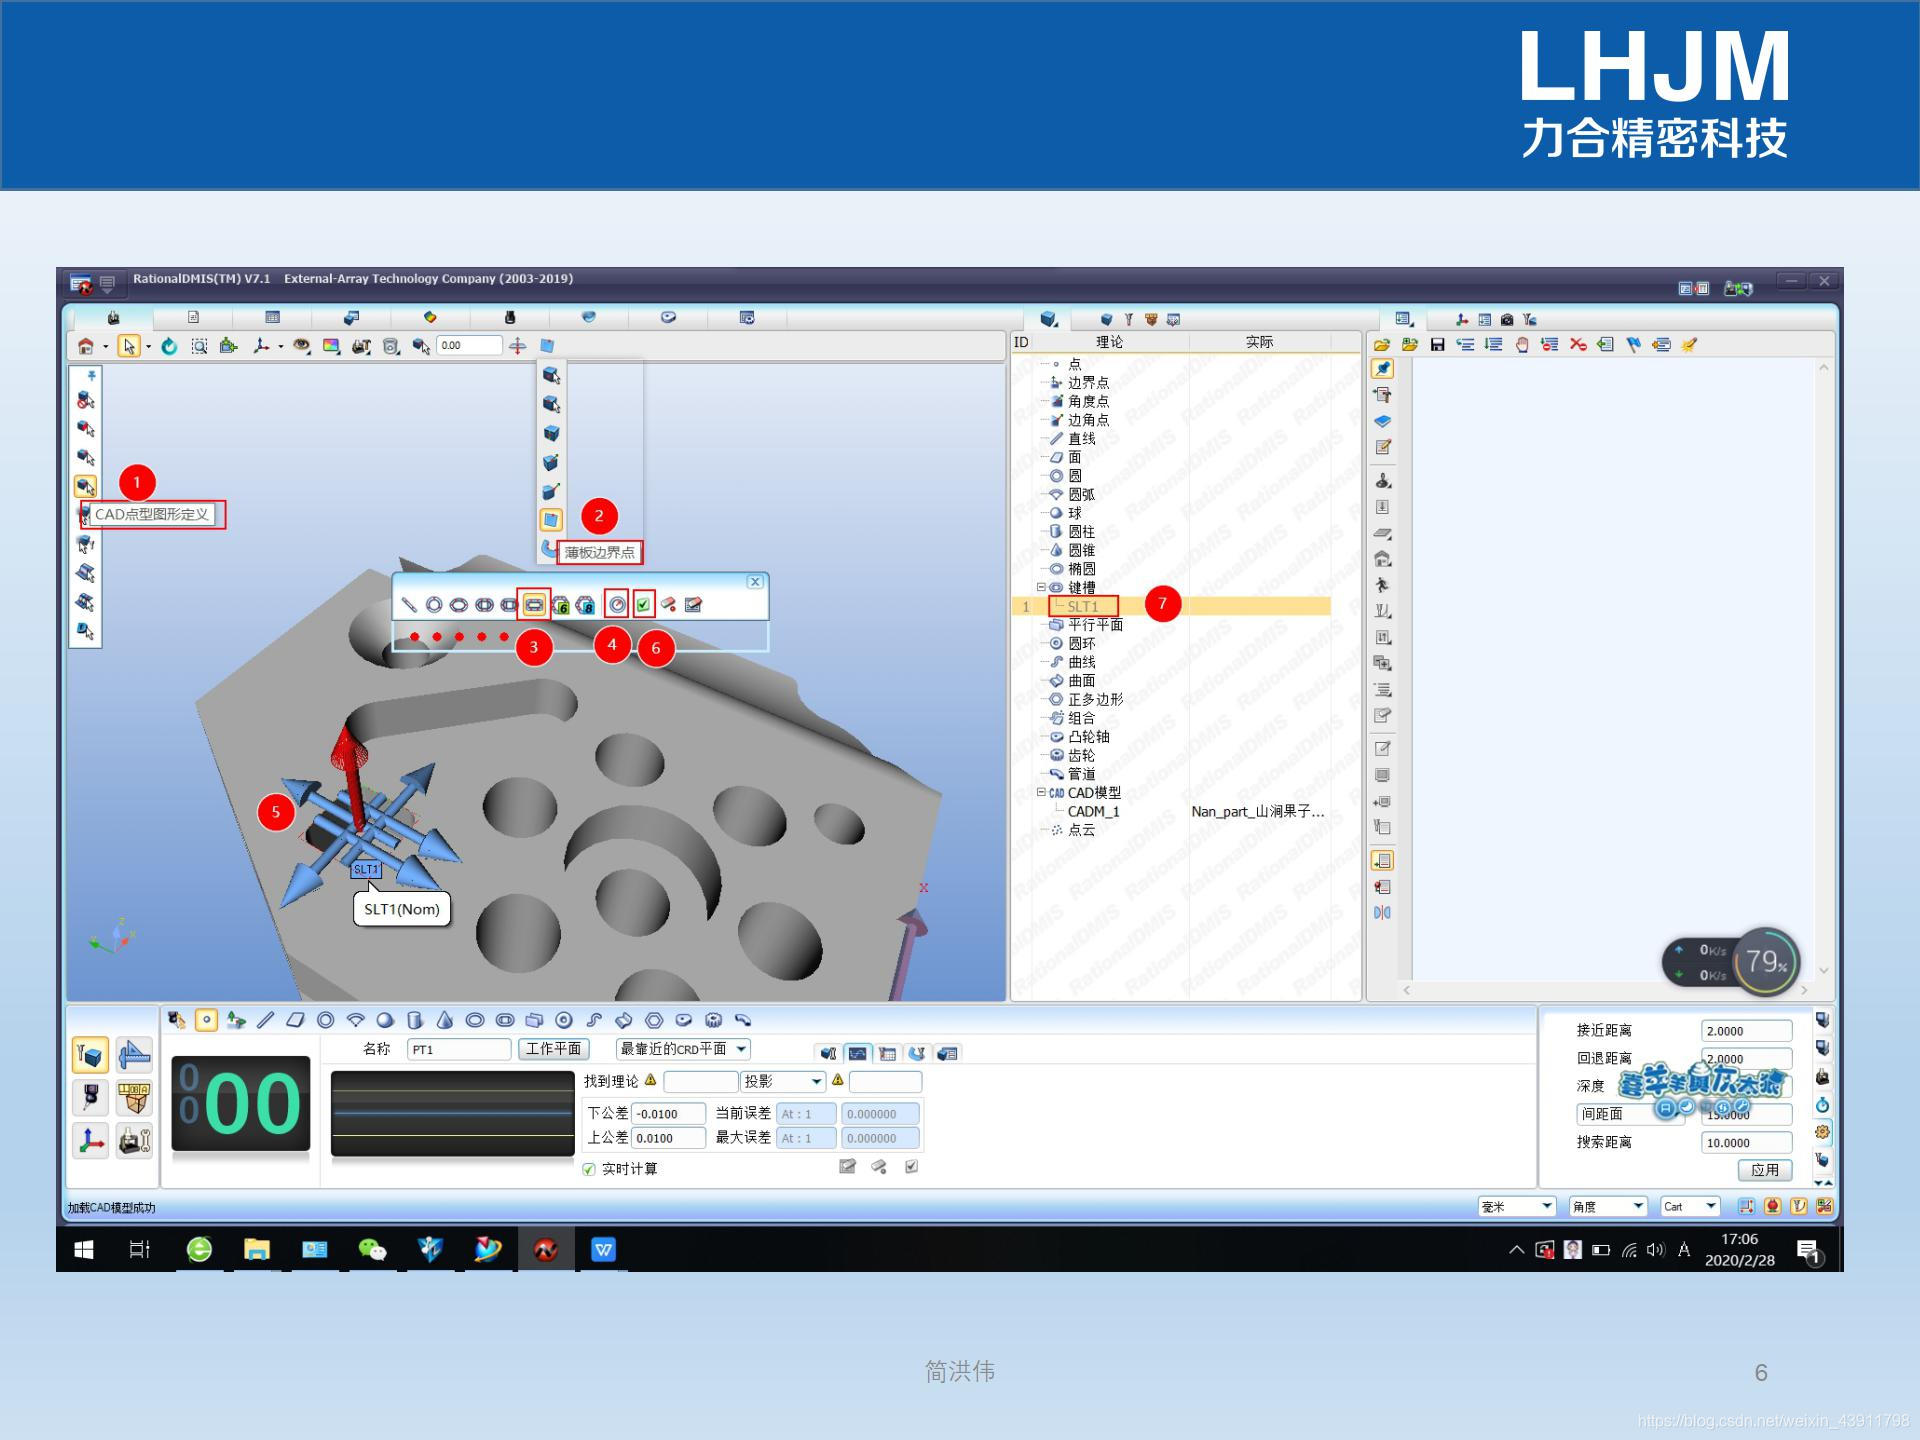
Task: Select the line feature tool
Action: tap(265, 1020)
